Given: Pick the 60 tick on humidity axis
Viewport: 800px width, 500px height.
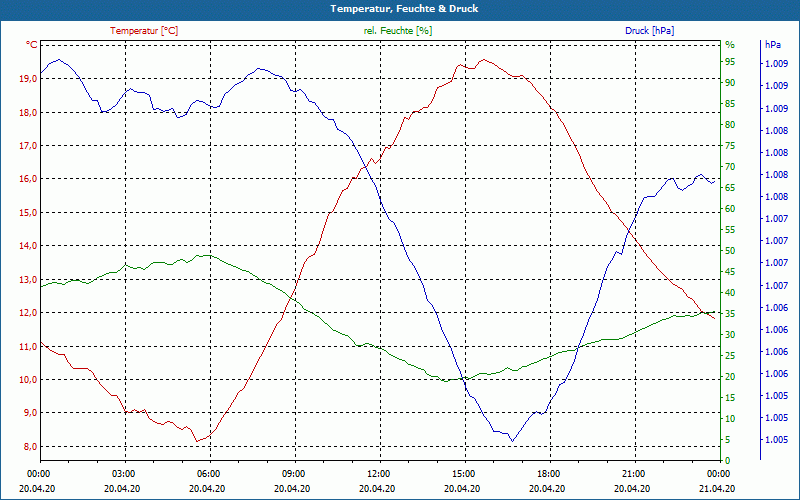Looking at the screenshot, I should point(730,209).
